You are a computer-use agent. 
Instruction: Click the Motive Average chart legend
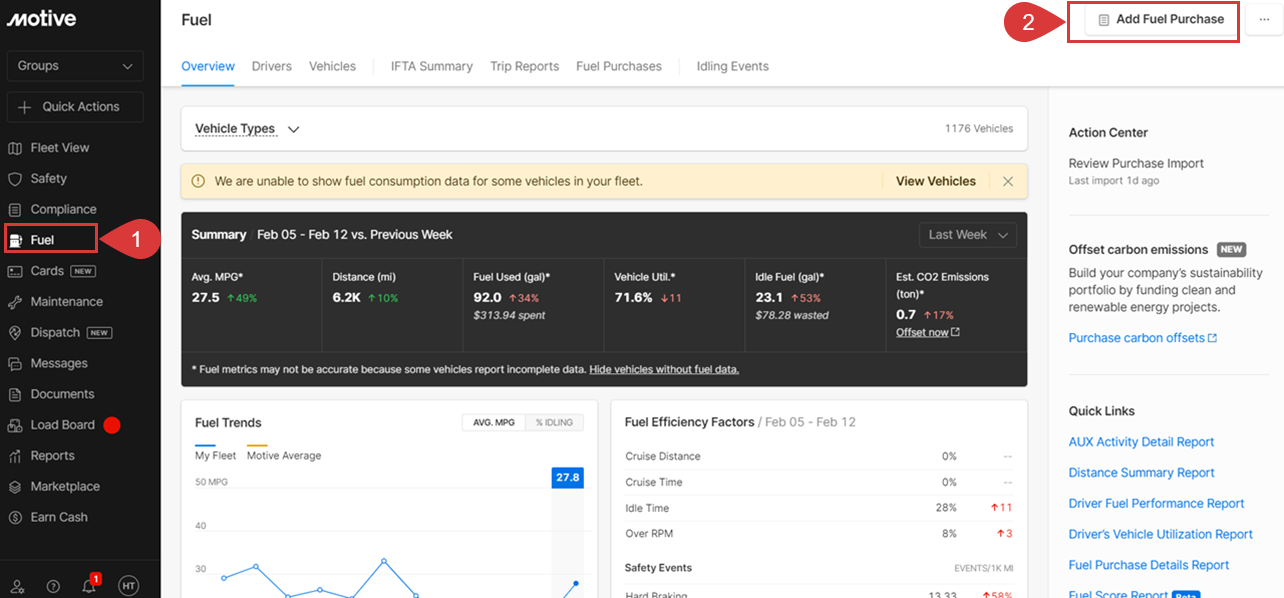(284, 455)
